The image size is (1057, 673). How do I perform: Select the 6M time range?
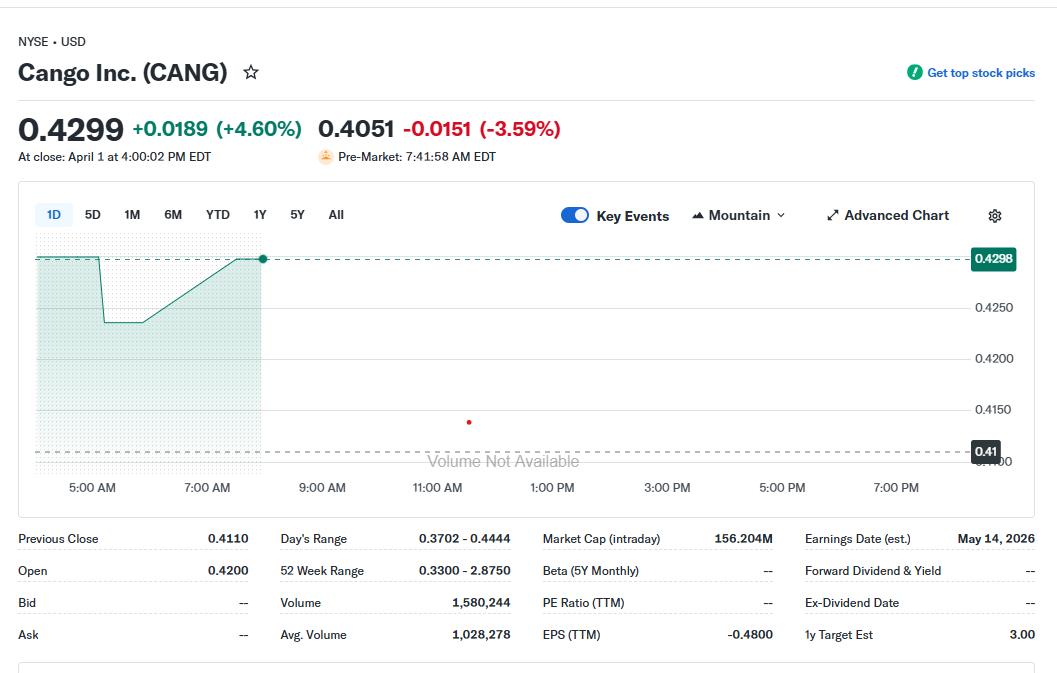click(172, 214)
